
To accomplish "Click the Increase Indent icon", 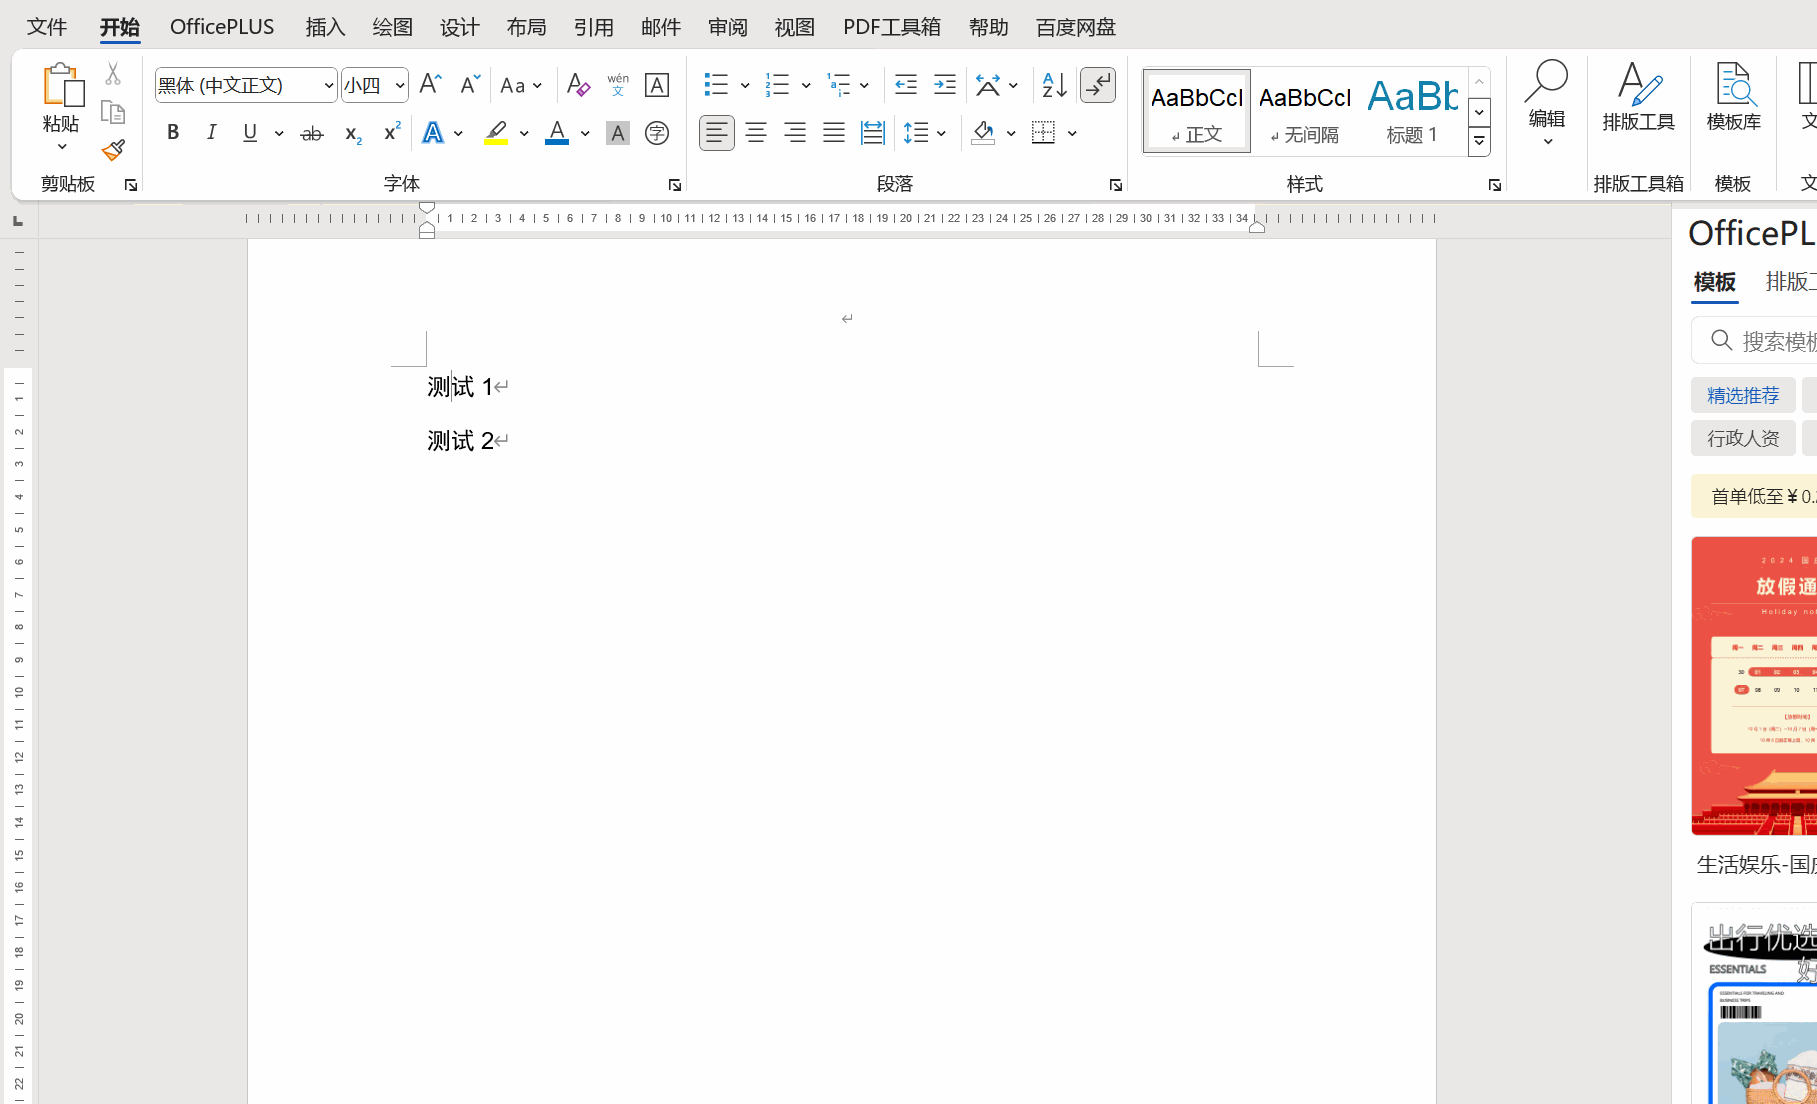I will coord(944,85).
